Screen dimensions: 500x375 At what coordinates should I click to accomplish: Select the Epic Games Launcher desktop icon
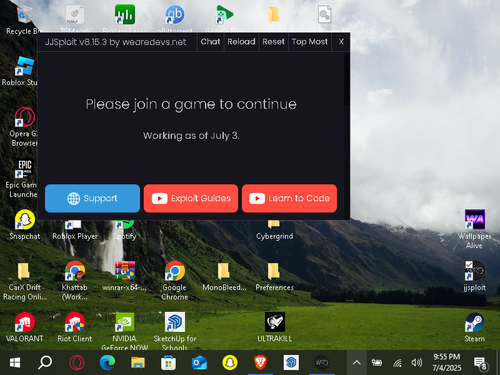pyautogui.click(x=22, y=178)
